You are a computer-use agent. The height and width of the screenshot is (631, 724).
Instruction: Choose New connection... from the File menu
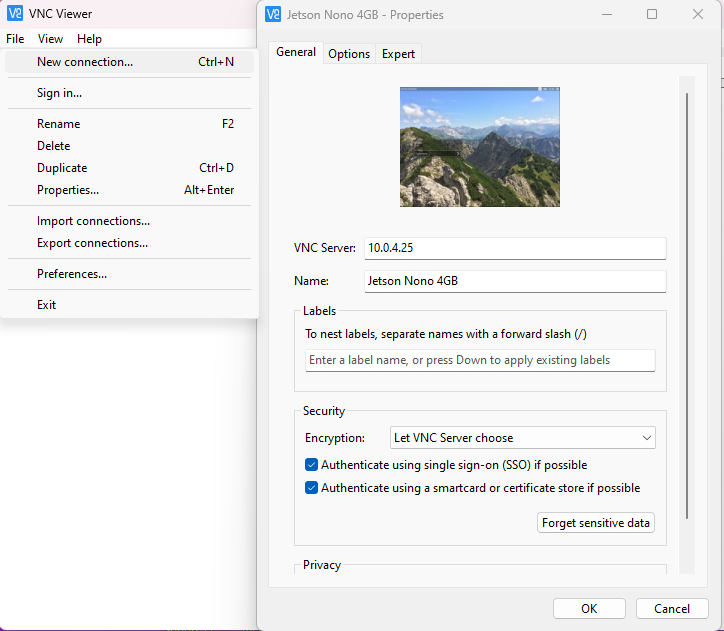129,62
